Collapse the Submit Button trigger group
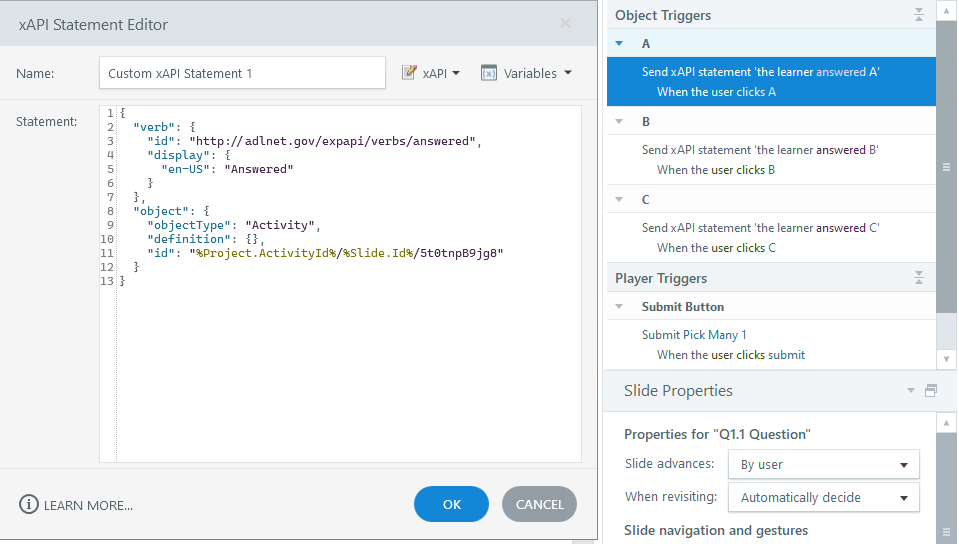 [620, 307]
